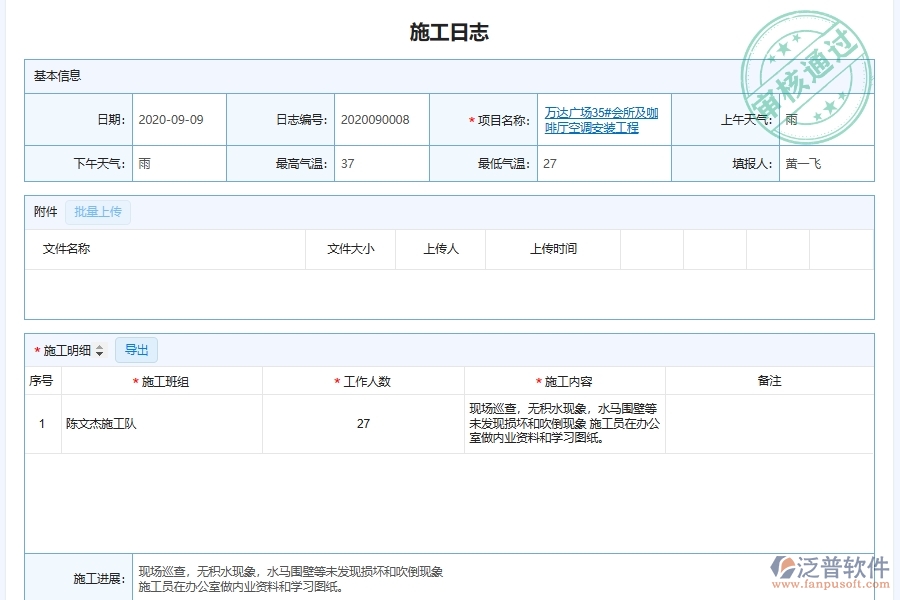
Task: Open the 万达广场35#会所及咖啡厅空调安装工程 project link
Action: (x=601, y=119)
